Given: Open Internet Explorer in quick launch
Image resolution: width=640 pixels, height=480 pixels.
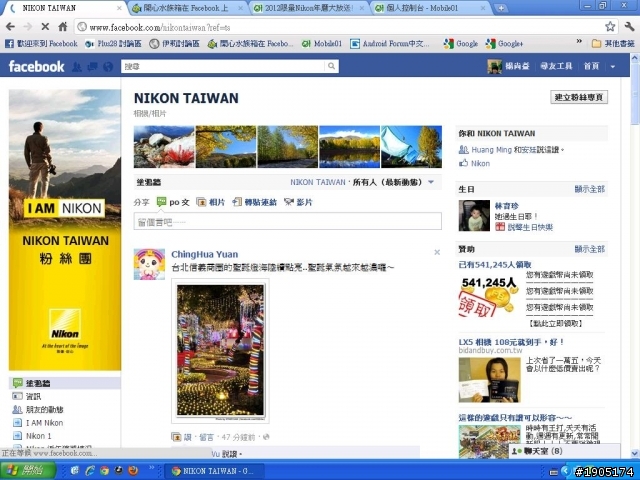Looking at the screenshot, I should pyautogui.click(x=89, y=471).
